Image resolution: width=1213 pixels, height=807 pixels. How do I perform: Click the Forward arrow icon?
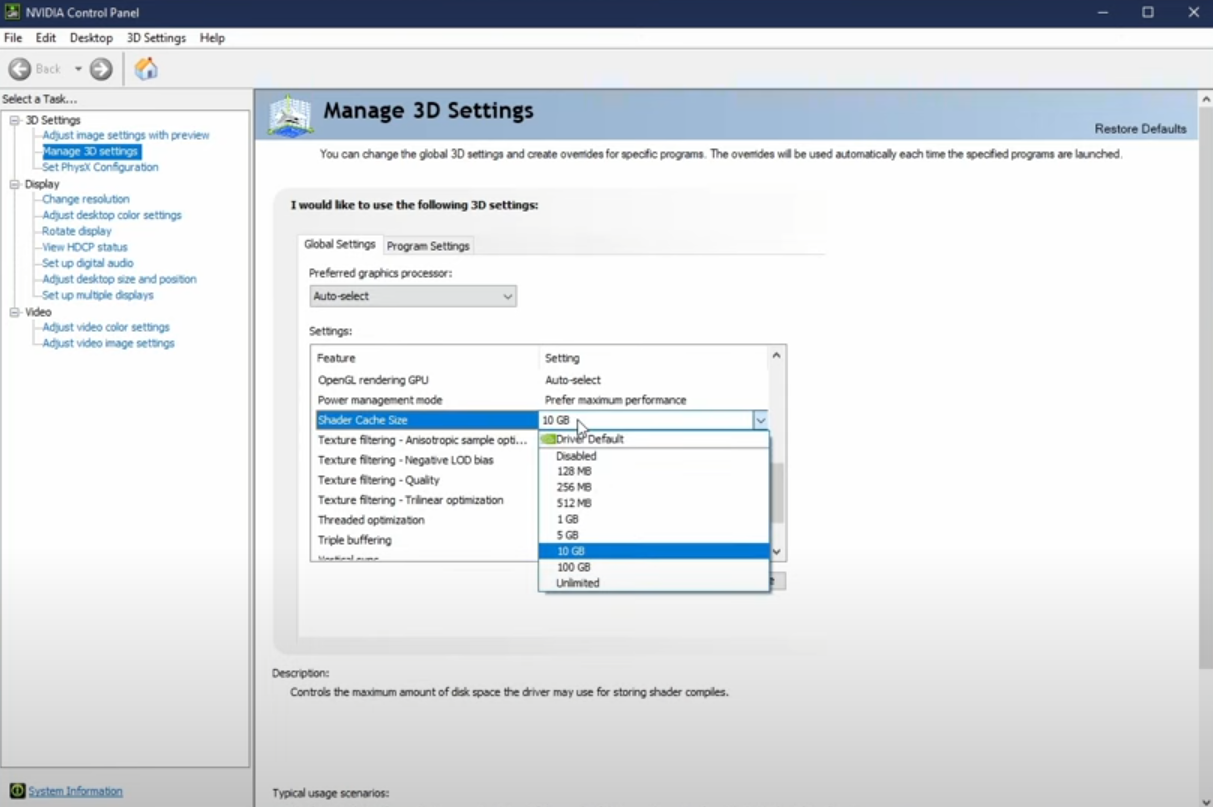(101, 69)
